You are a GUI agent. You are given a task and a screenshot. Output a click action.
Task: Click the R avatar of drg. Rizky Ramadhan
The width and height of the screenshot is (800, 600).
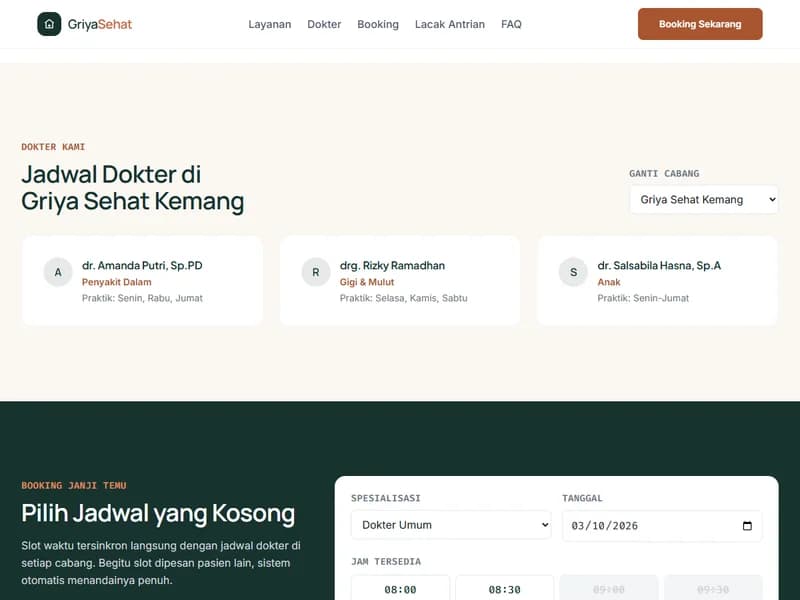[316, 272]
